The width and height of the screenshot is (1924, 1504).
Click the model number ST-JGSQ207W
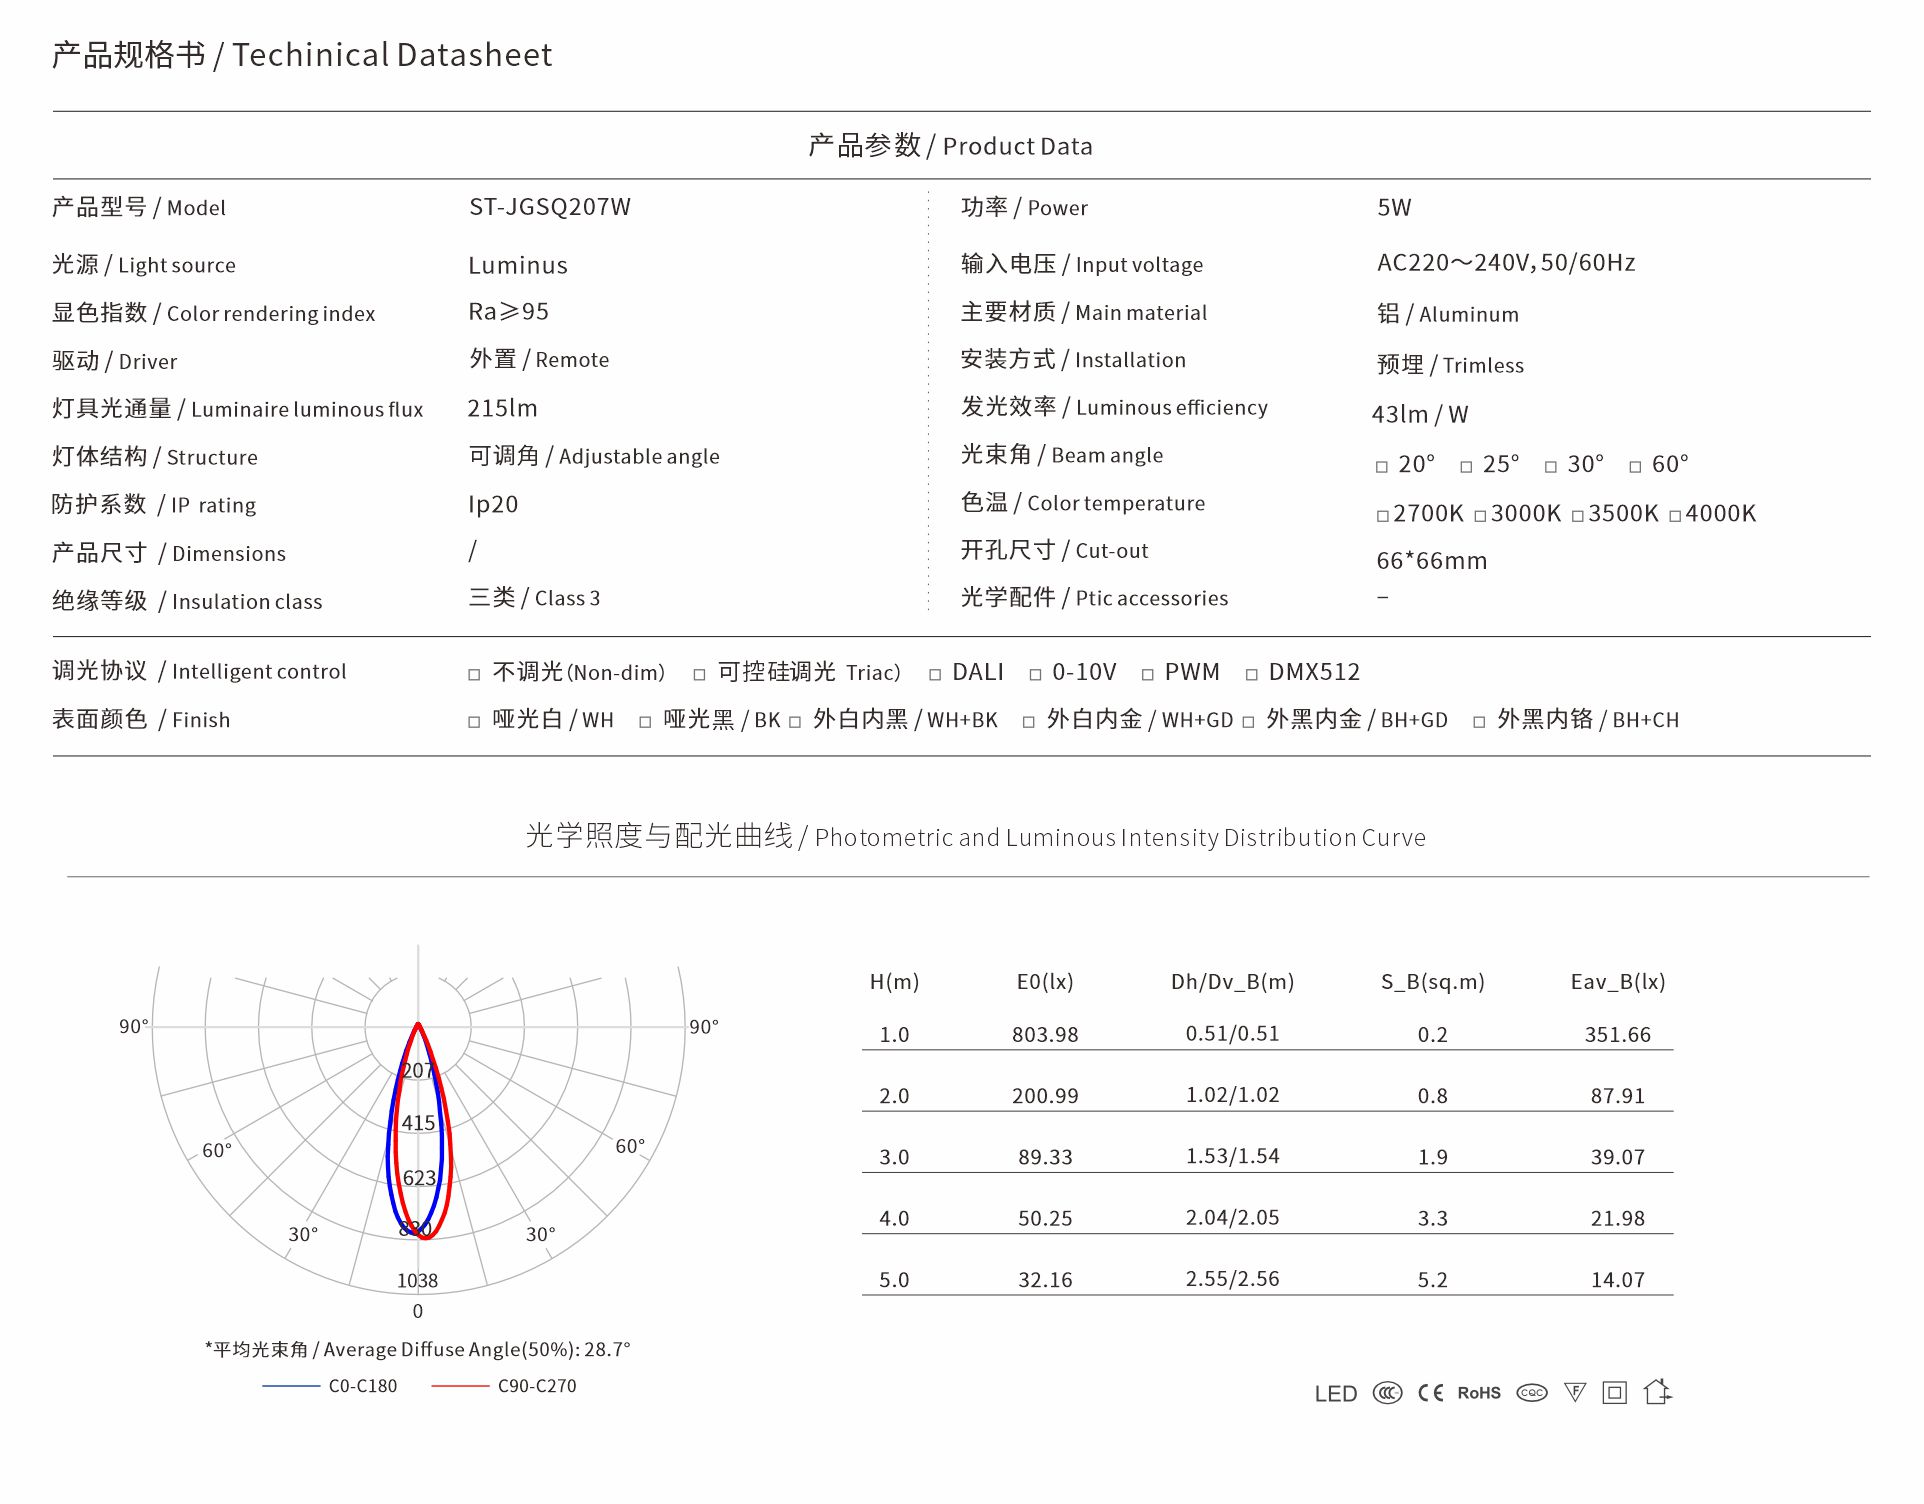pos(550,207)
